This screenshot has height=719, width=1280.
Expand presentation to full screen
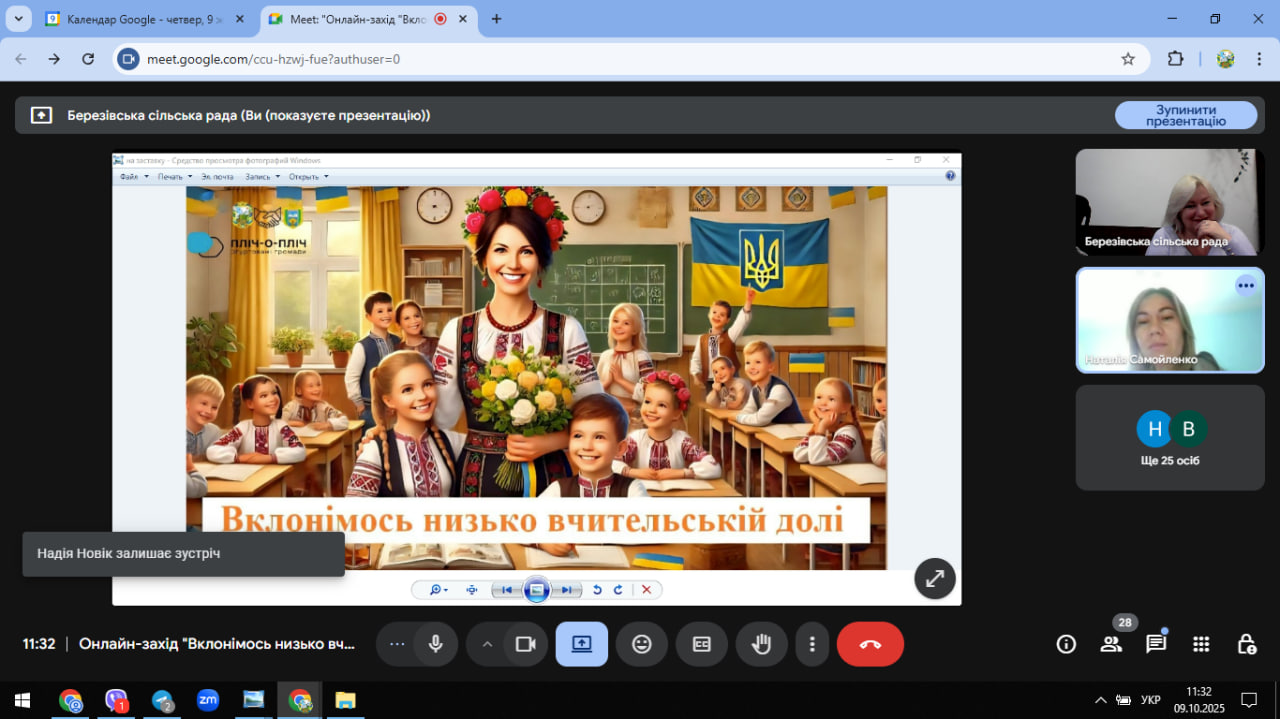point(934,578)
